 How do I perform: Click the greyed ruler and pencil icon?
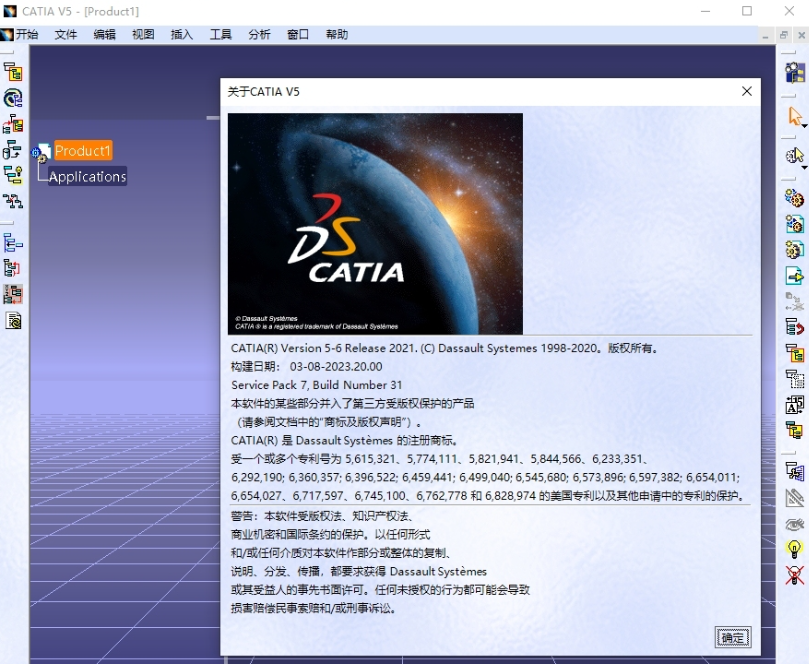point(795,497)
